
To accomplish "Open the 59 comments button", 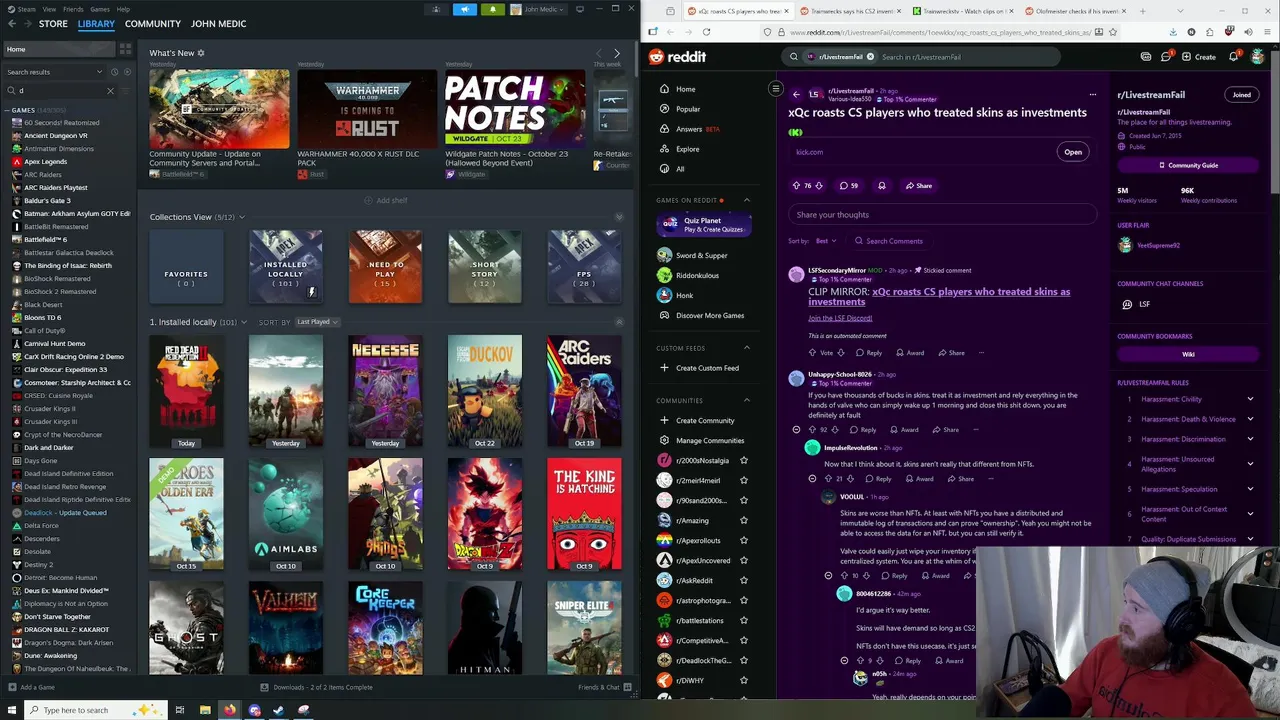I will tap(849, 185).
